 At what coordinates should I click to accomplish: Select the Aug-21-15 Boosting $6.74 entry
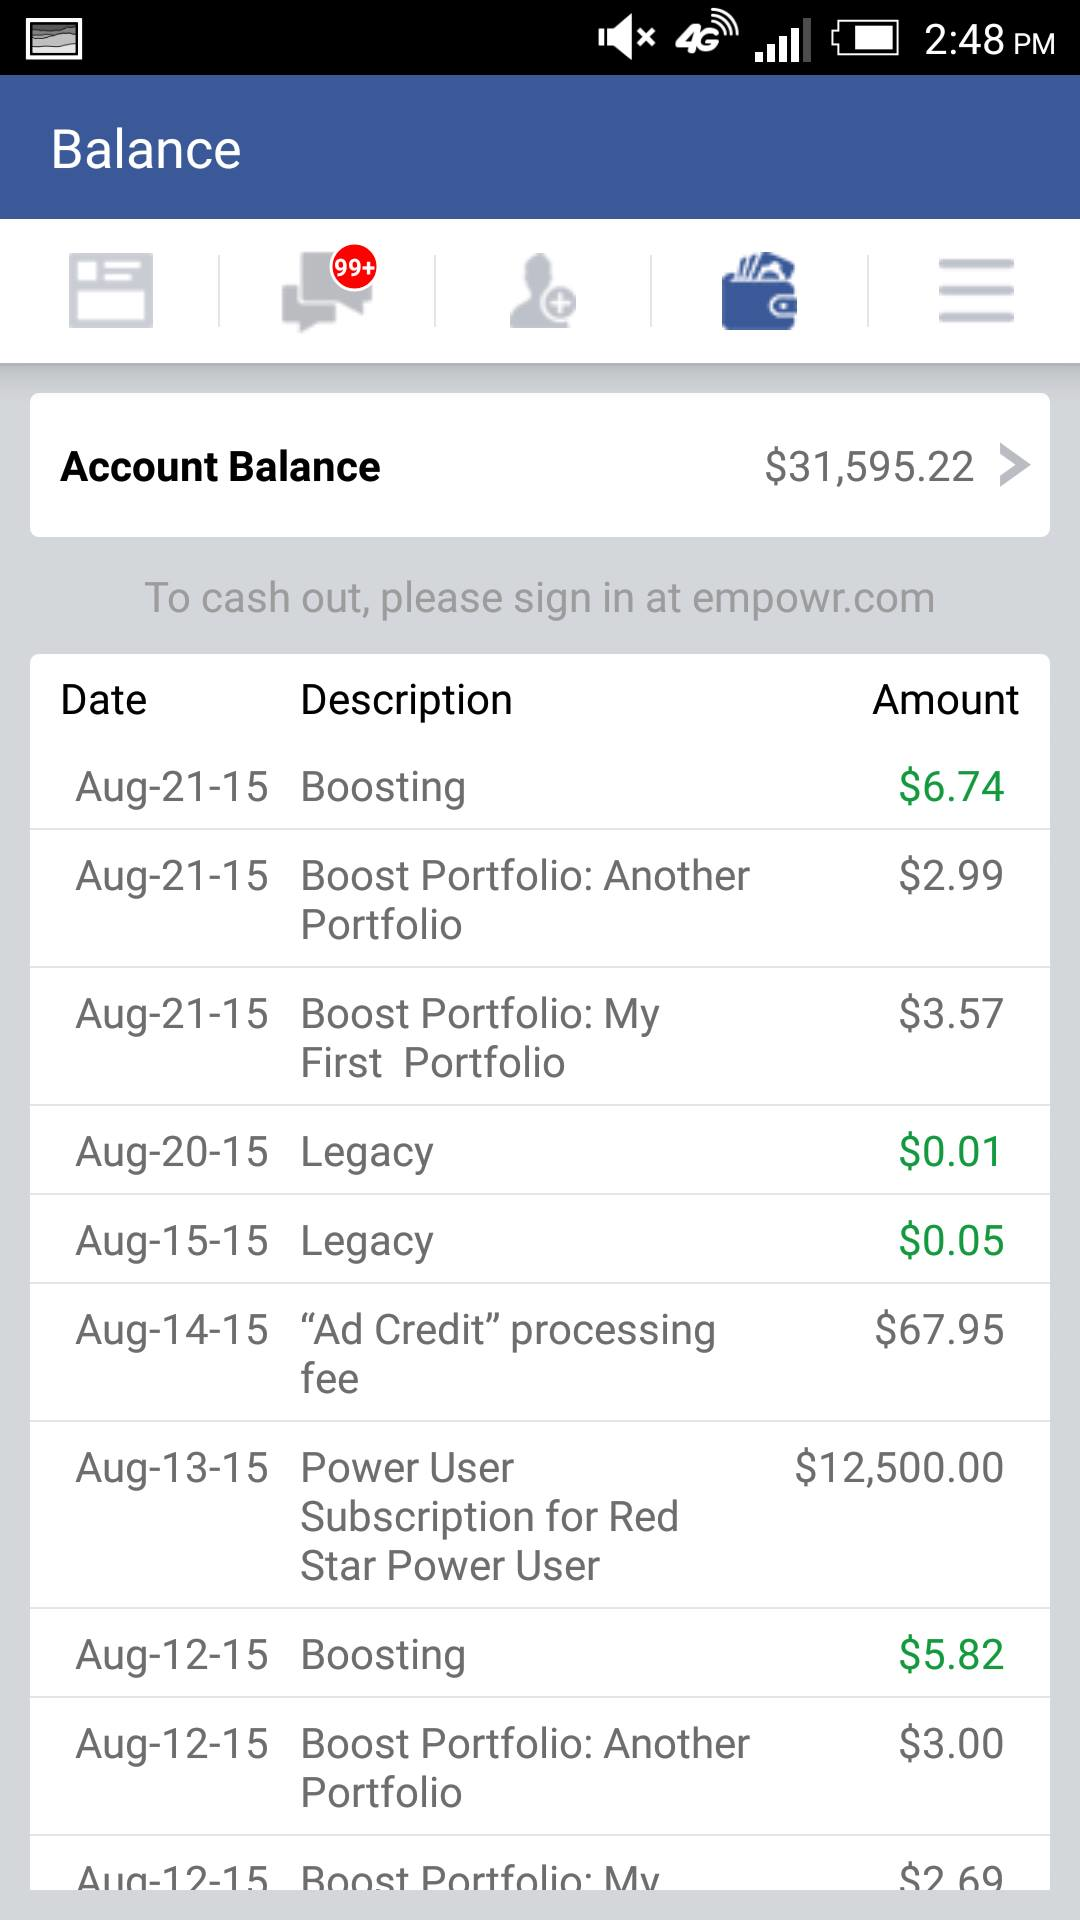540,787
